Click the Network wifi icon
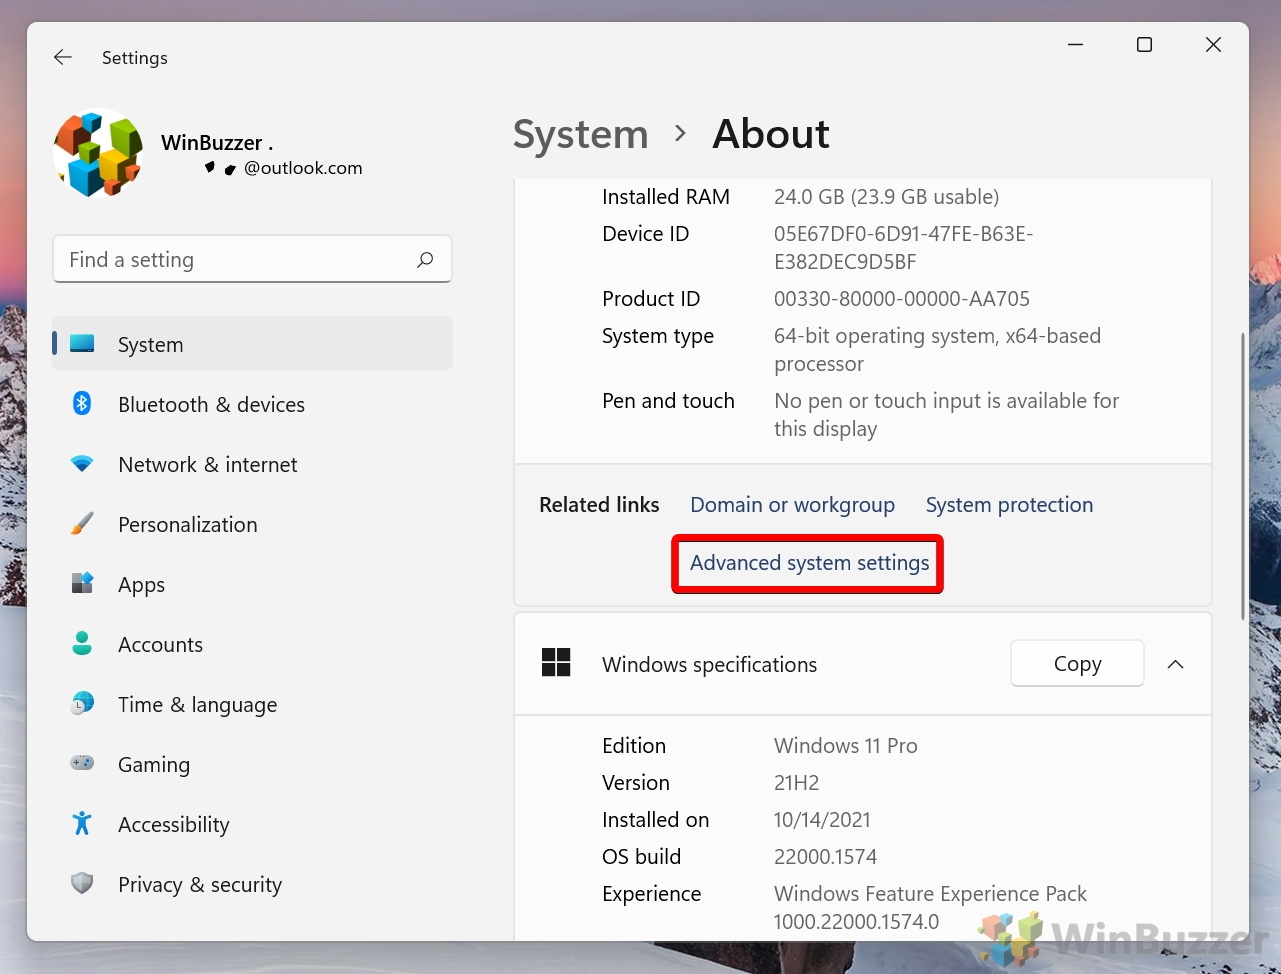The image size is (1281, 974). coord(82,464)
